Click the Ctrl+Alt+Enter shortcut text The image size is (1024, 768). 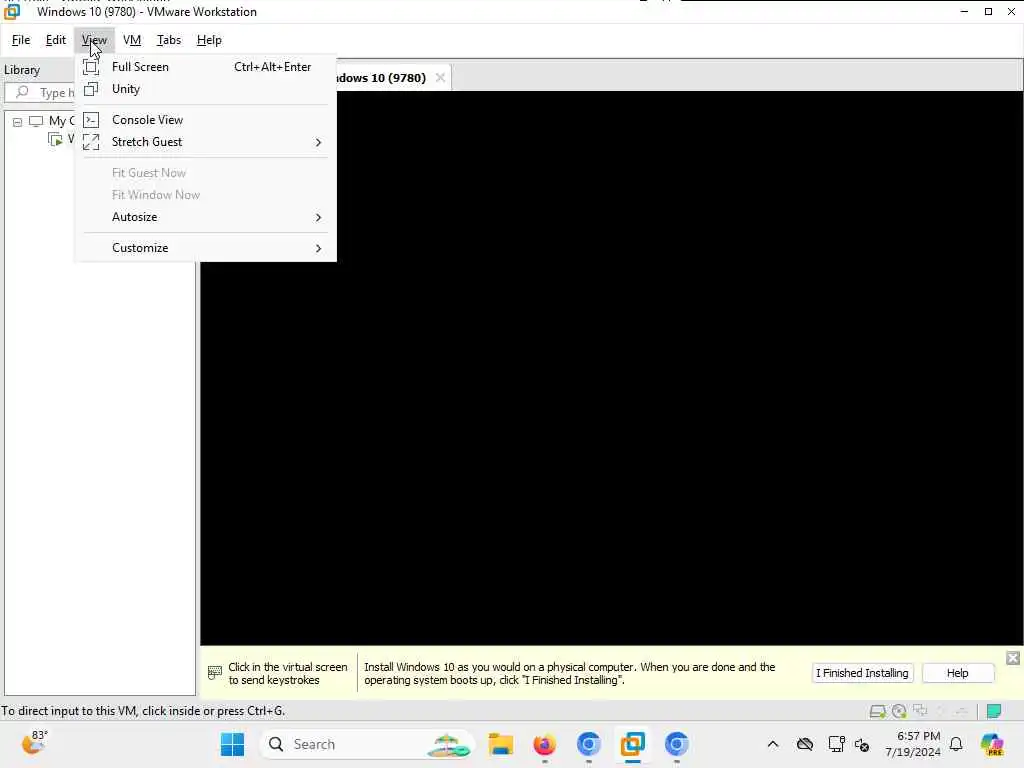tap(272, 67)
